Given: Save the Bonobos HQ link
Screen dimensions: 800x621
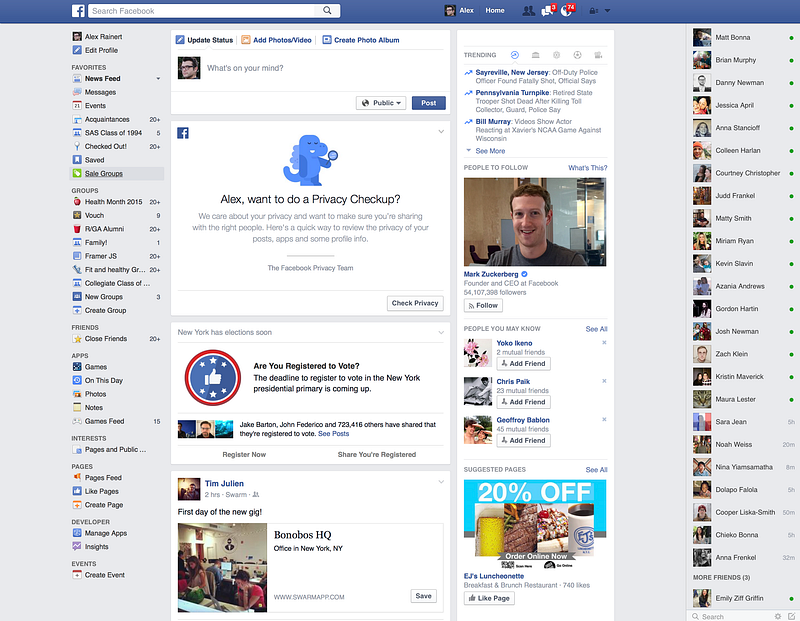Looking at the screenshot, I should click(423, 596).
